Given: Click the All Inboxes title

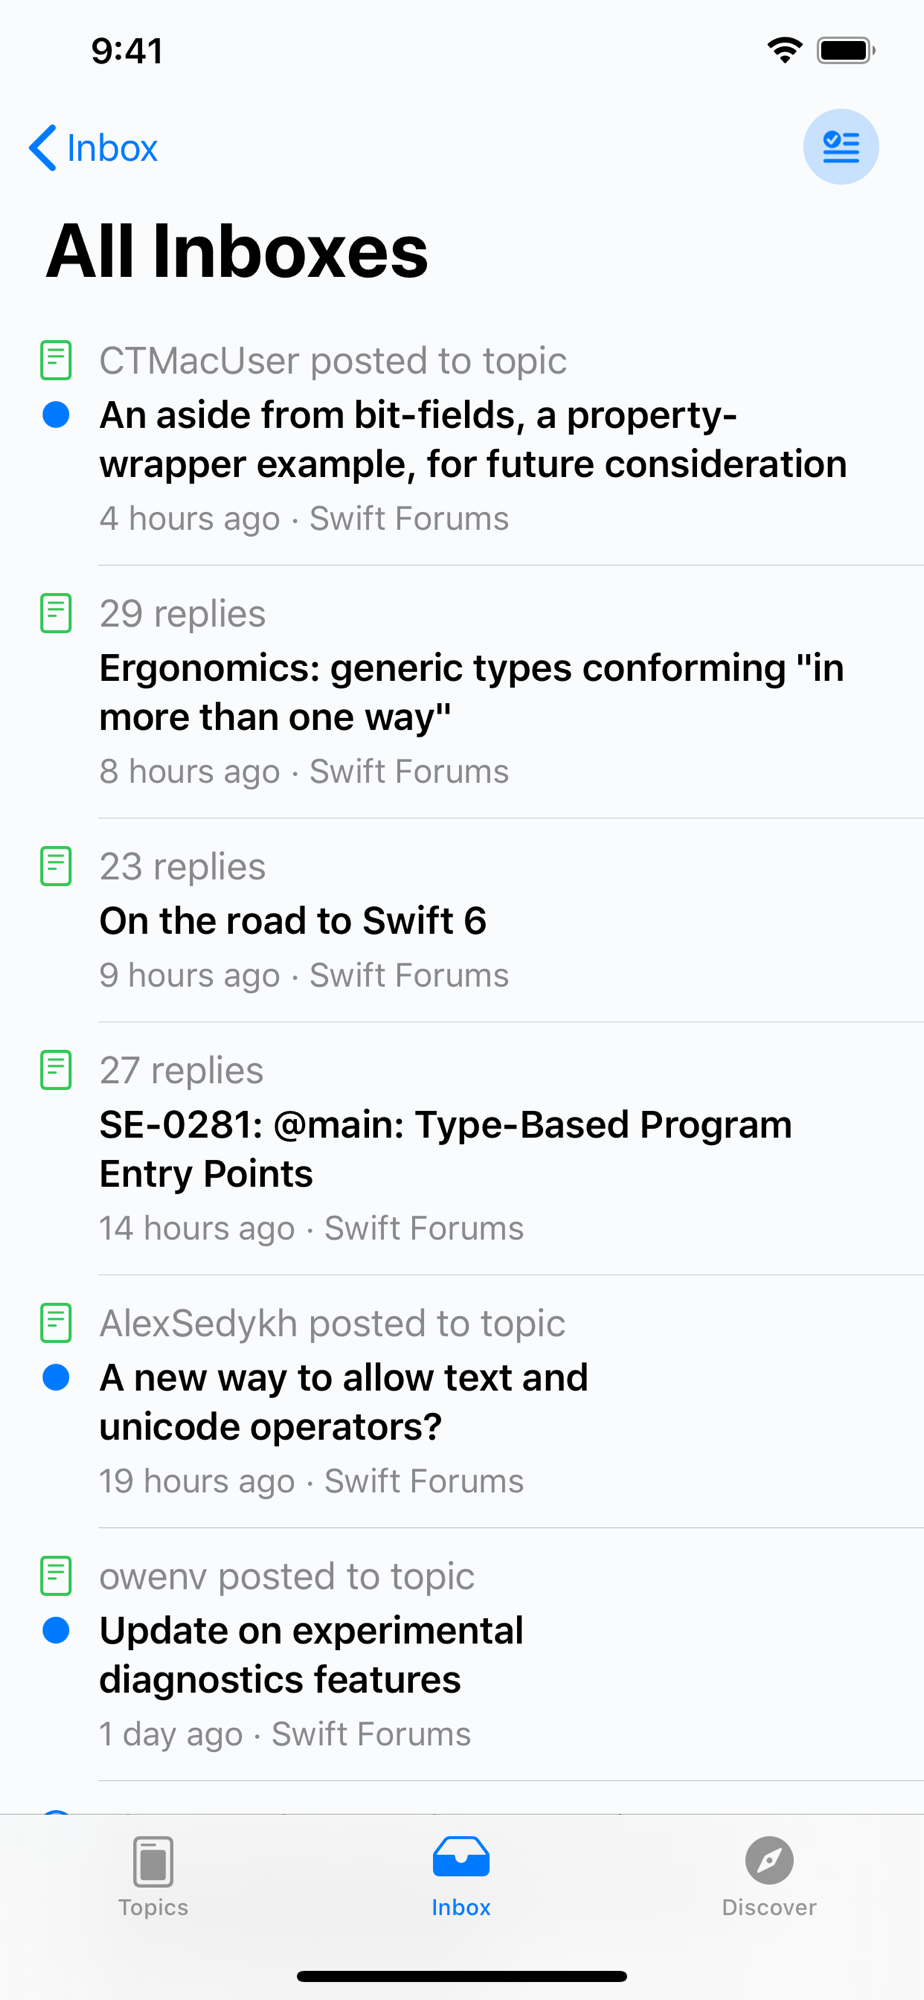Looking at the screenshot, I should pos(237,251).
